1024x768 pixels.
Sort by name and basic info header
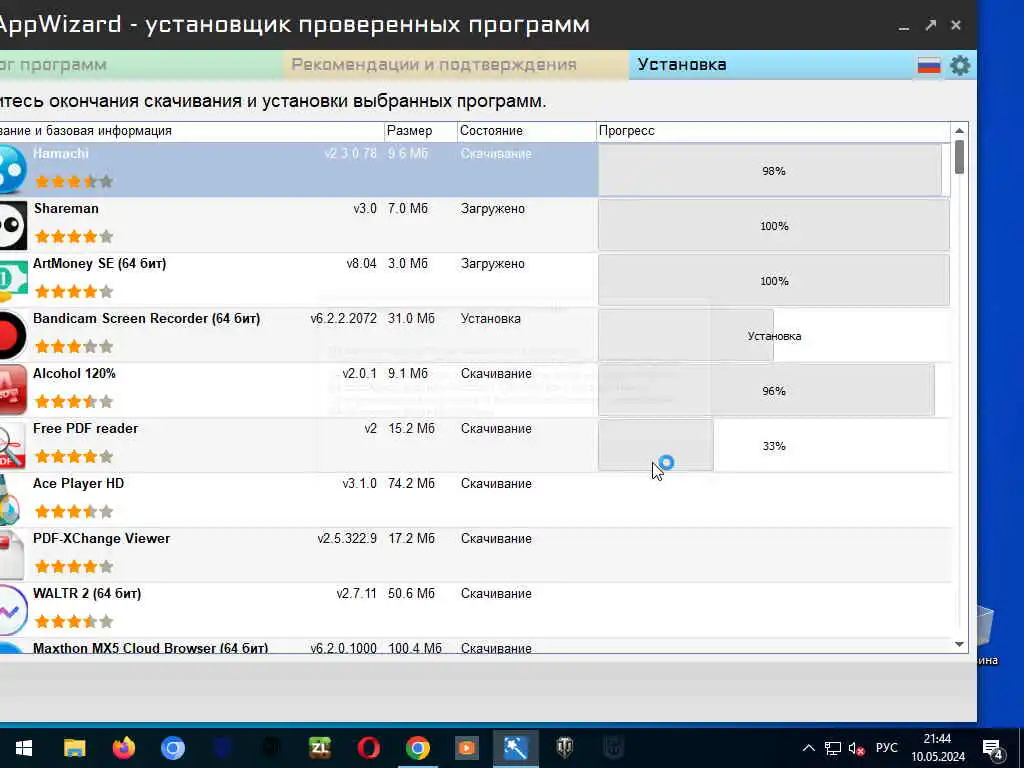(192, 131)
